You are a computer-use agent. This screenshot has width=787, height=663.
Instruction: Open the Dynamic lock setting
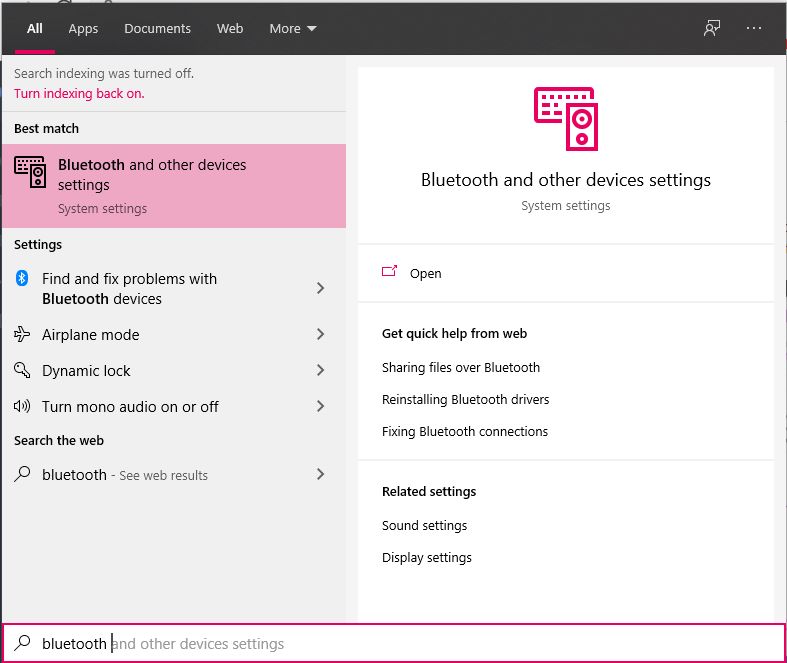click(174, 371)
